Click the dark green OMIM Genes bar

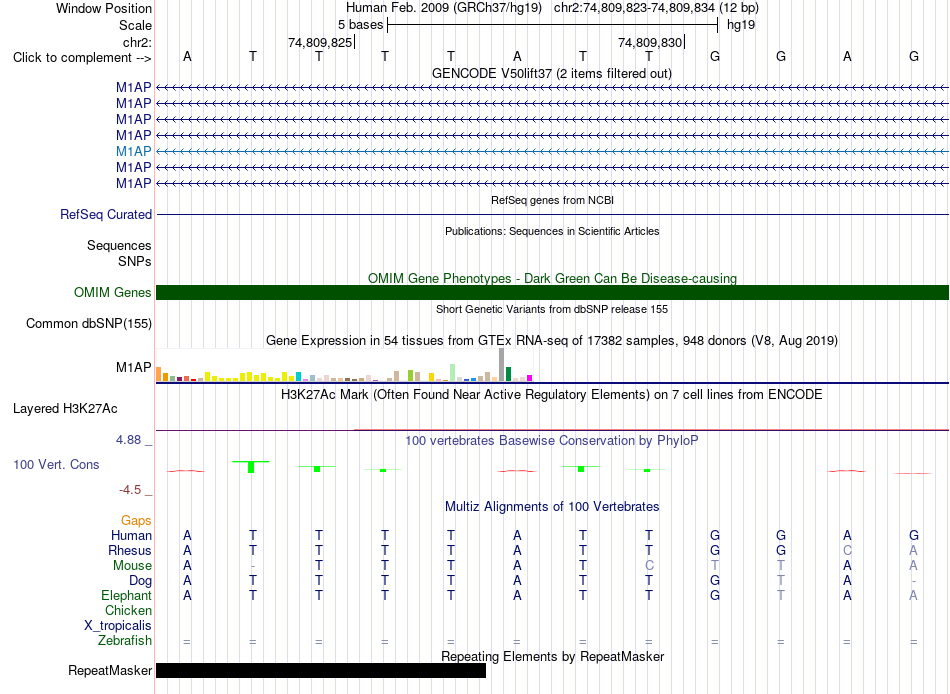(x=552, y=293)
